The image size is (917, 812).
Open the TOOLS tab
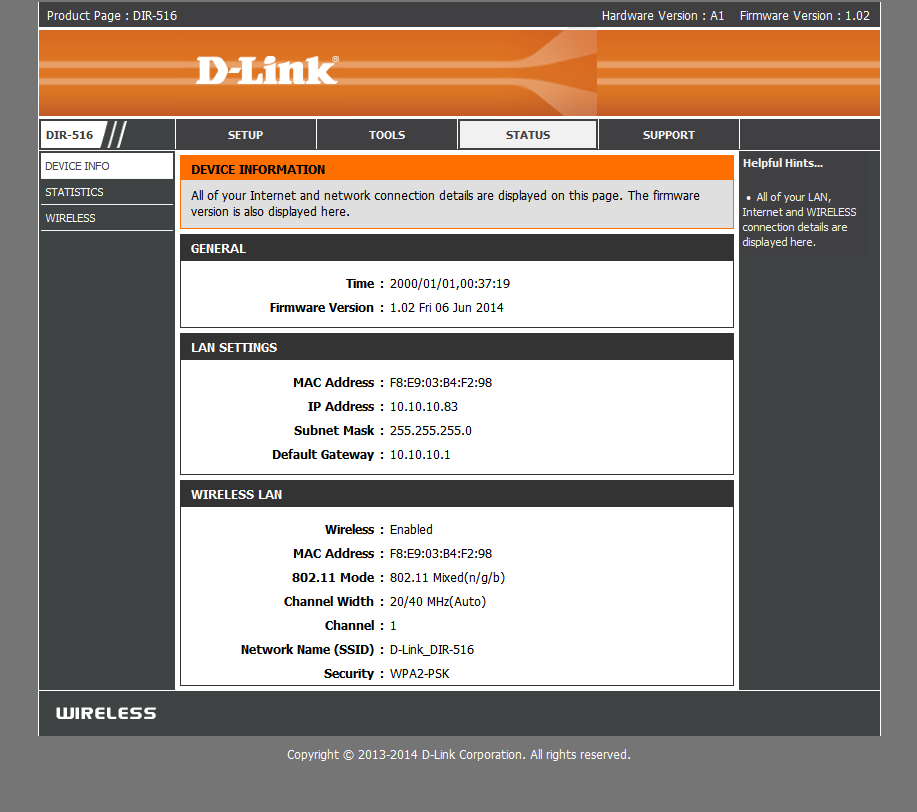click(387, 135)
